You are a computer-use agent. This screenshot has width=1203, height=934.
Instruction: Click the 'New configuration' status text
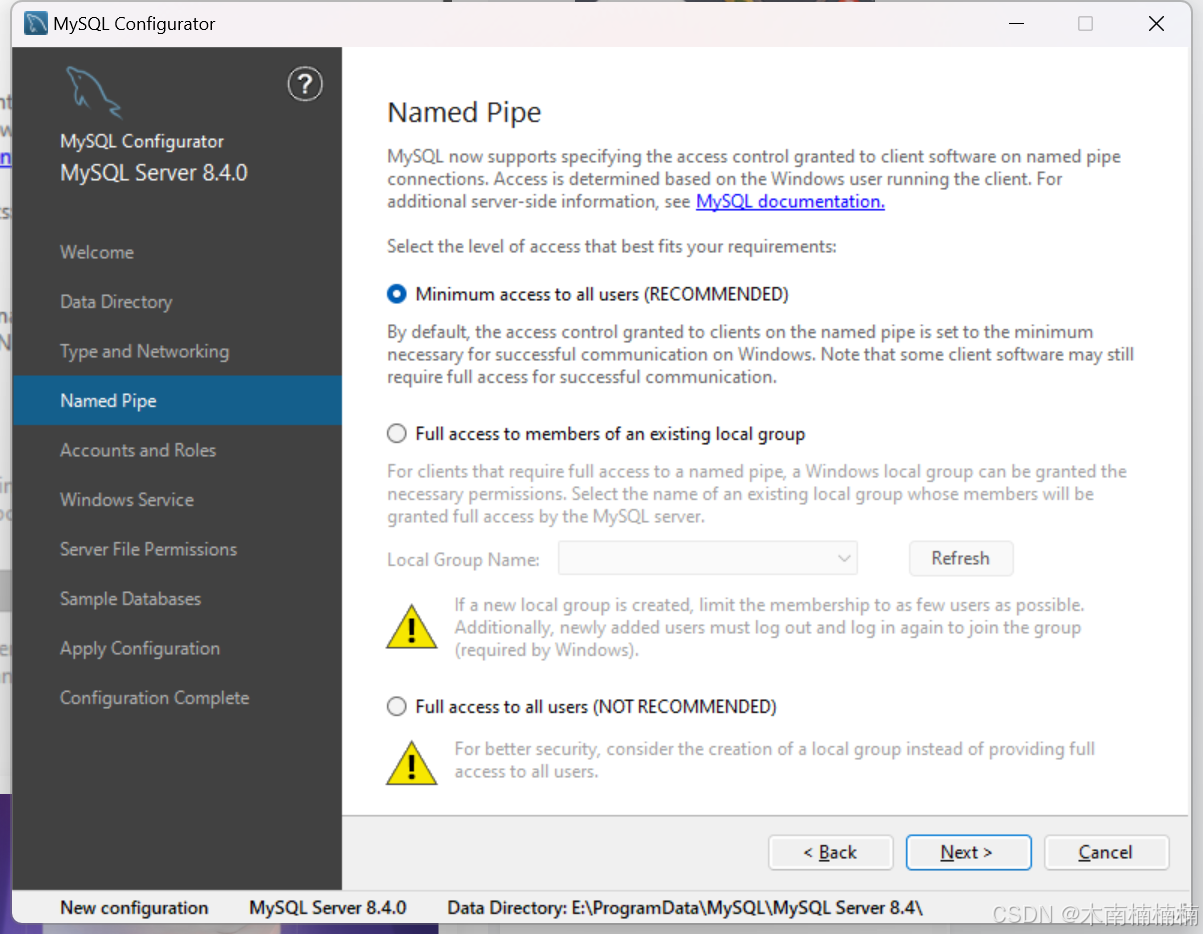pos(134,908)
